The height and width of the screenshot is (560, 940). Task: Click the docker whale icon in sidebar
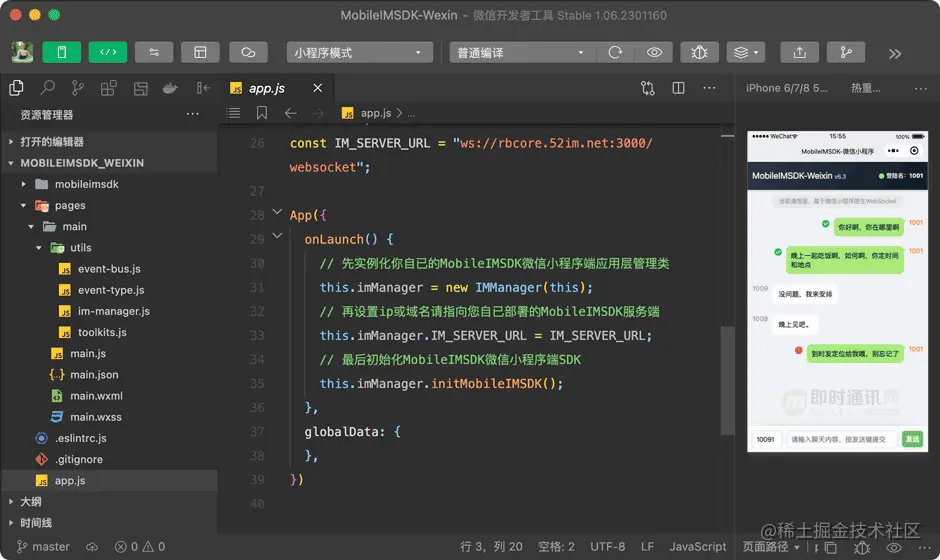click(x=170, y=89)
